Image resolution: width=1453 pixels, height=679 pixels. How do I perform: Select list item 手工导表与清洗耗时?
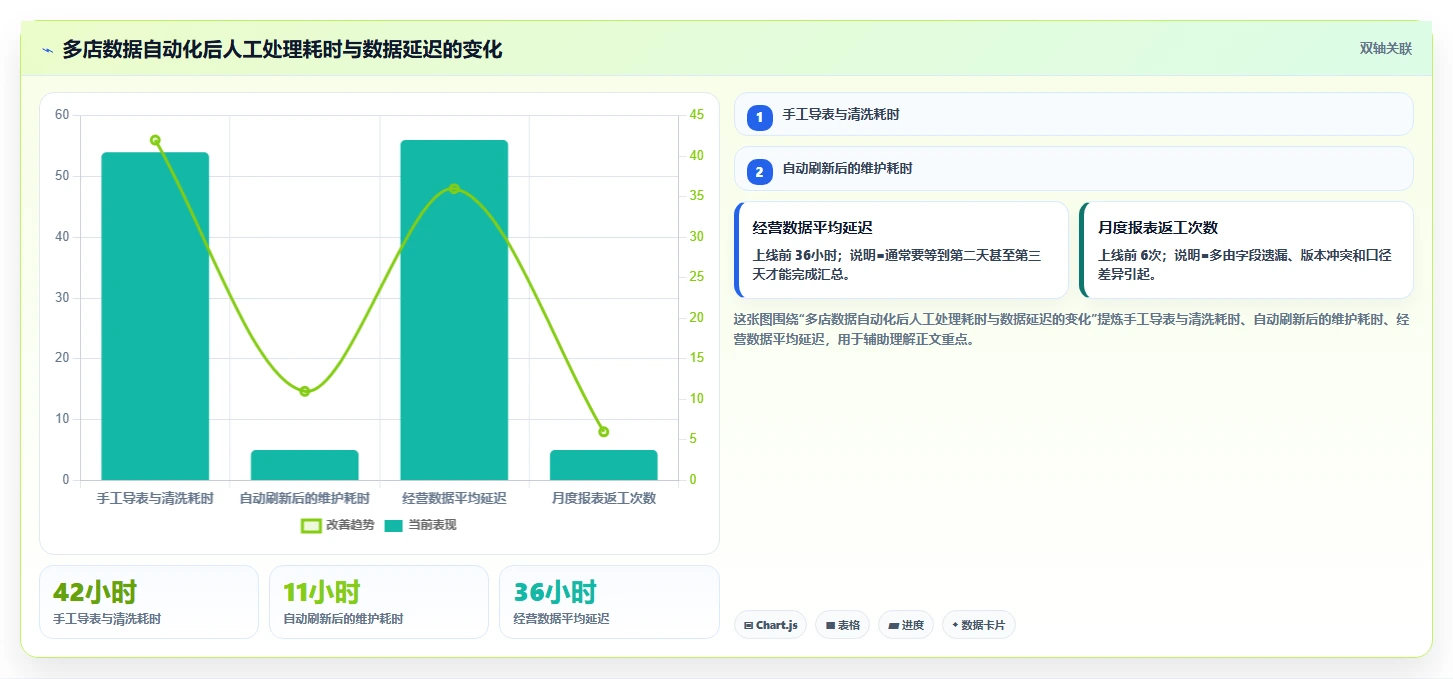(x=1073, y=114)
